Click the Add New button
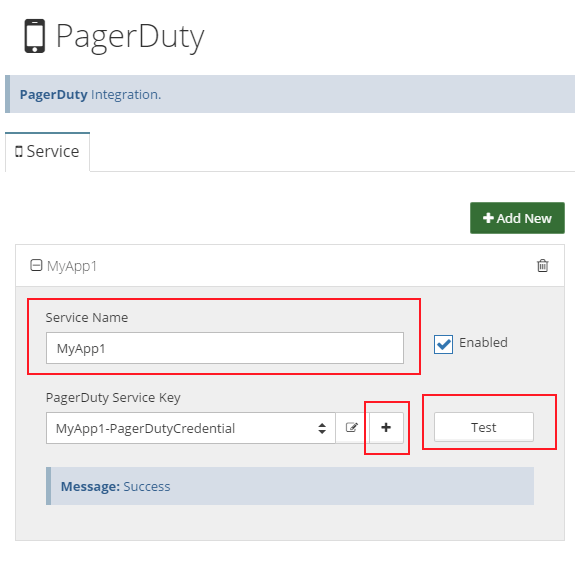579x565 pixels. tap(517, 218)
